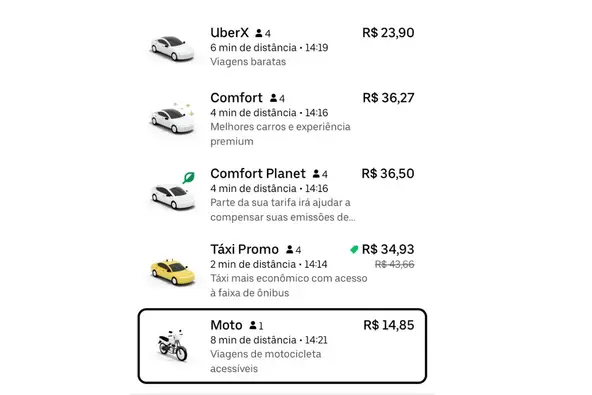Pick the Comfort Planet ride title
Viewport: 592px width, 395px height.
pos(258,174)
